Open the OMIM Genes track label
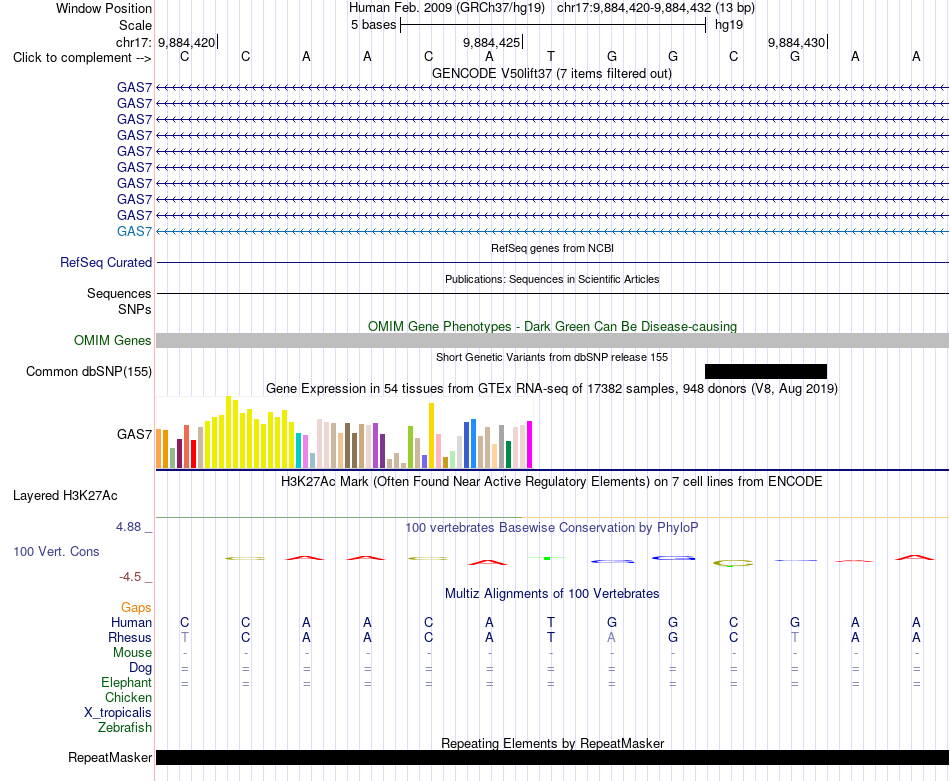Screen dimensions: 950x781 [x=113, y=341]
